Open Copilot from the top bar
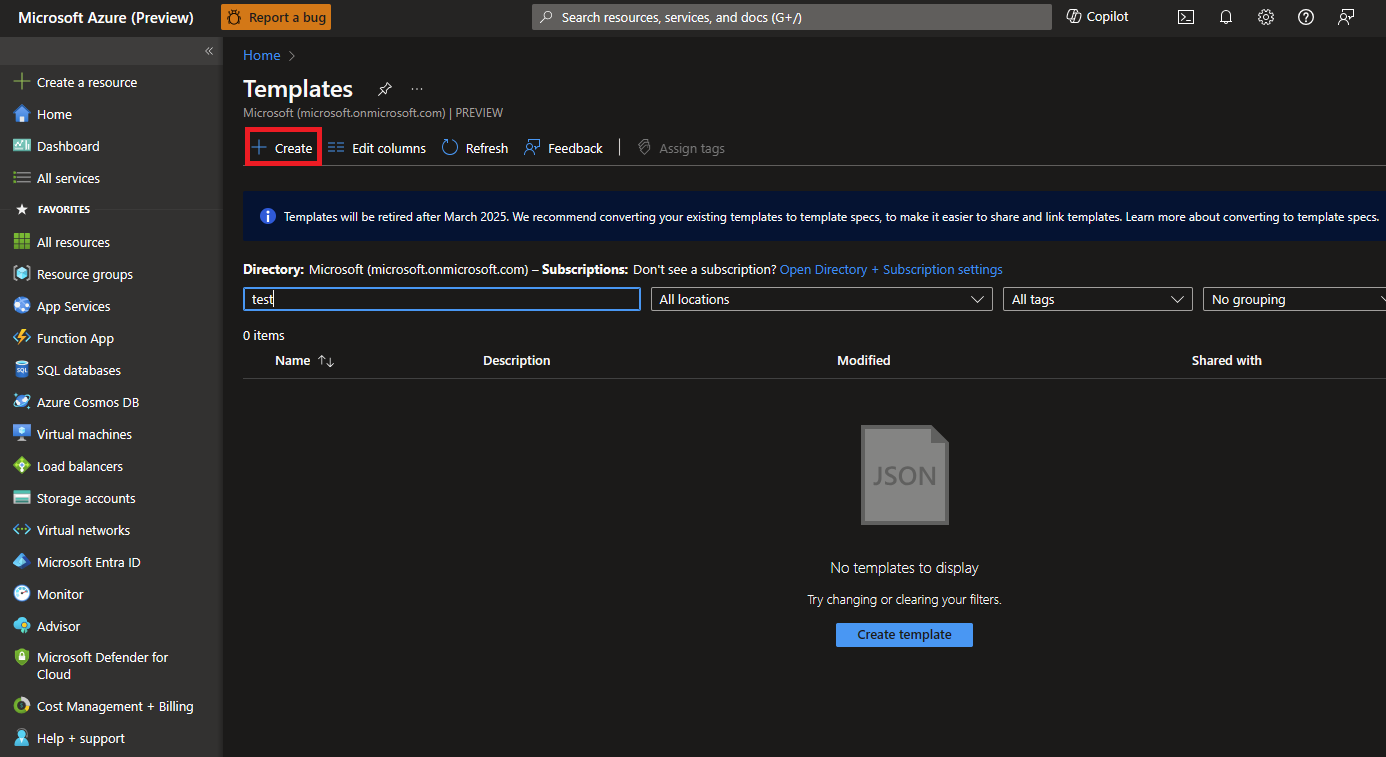1386x757 pixels. tap(1097, 17)
